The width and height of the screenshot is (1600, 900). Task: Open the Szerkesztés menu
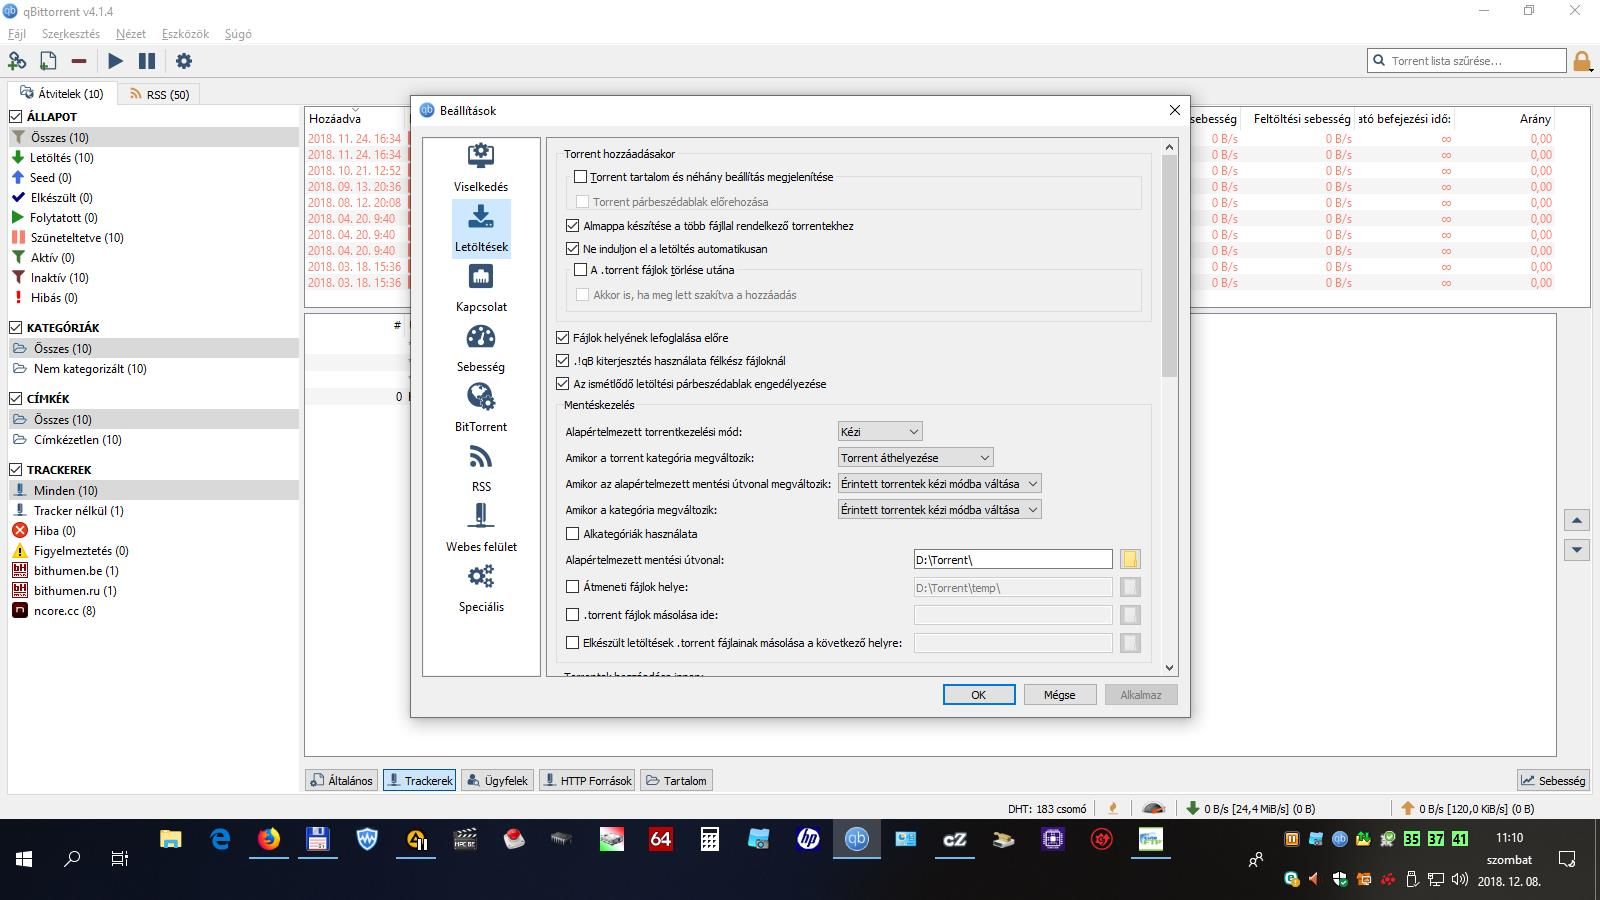click(71, 34)
